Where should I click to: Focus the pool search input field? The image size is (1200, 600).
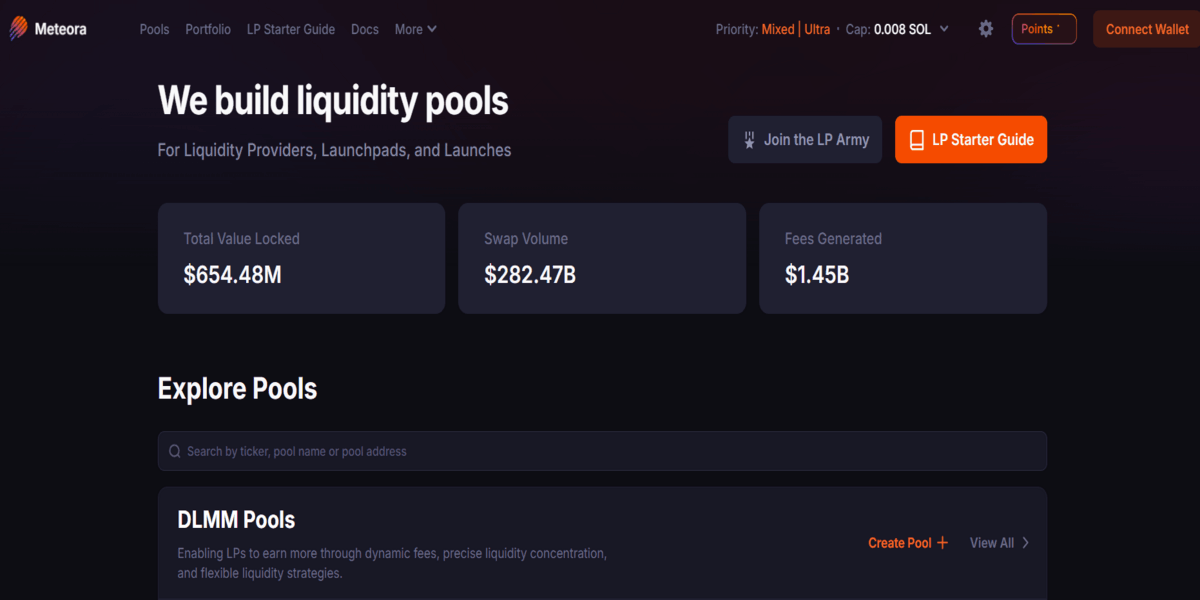pyautogui.click(x=600, y=451)
